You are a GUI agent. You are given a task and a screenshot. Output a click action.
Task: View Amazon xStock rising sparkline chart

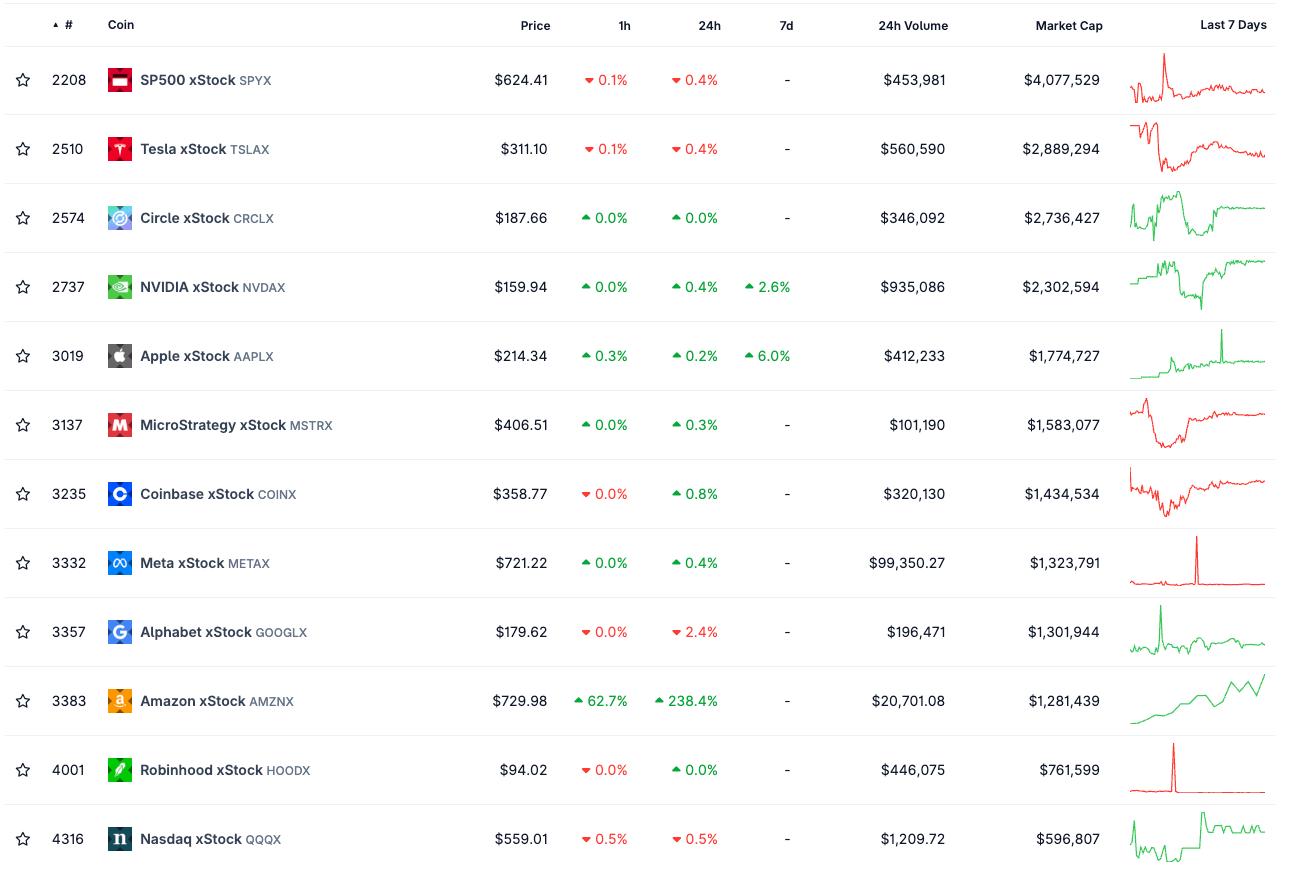click(x=1197, y=699)
